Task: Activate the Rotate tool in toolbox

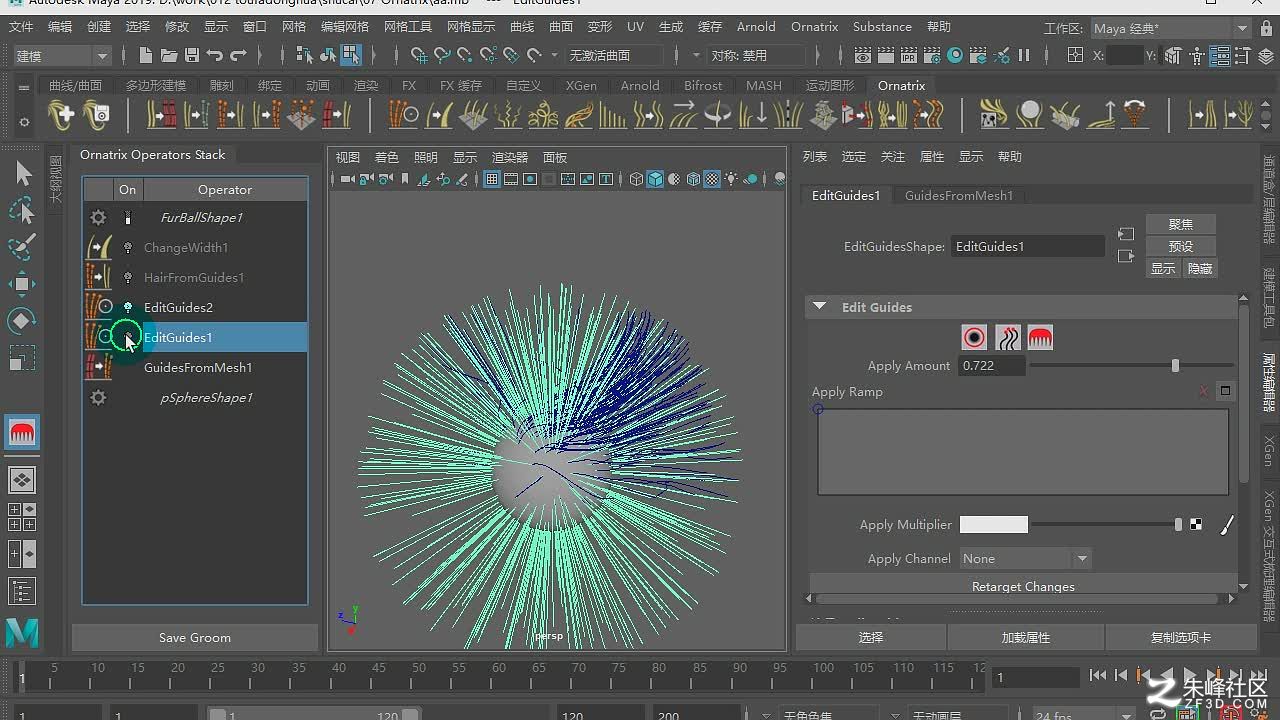Action: (x=22, y=321)
